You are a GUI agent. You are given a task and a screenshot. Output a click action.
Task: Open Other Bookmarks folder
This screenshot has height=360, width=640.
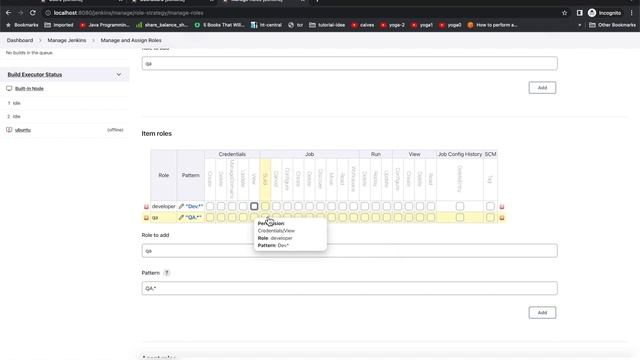point(612,25)
